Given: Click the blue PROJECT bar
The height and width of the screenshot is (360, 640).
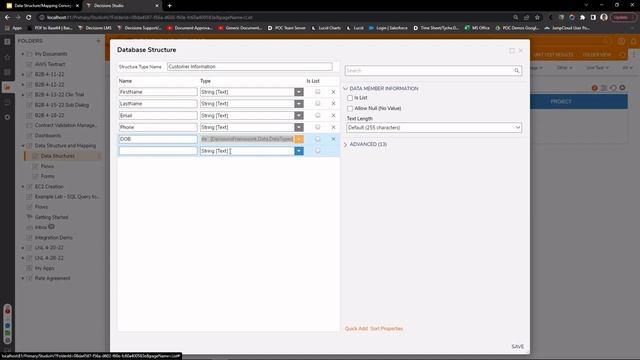Looking at the screenshot, I should pyautogui.click(x=579, y=102).
